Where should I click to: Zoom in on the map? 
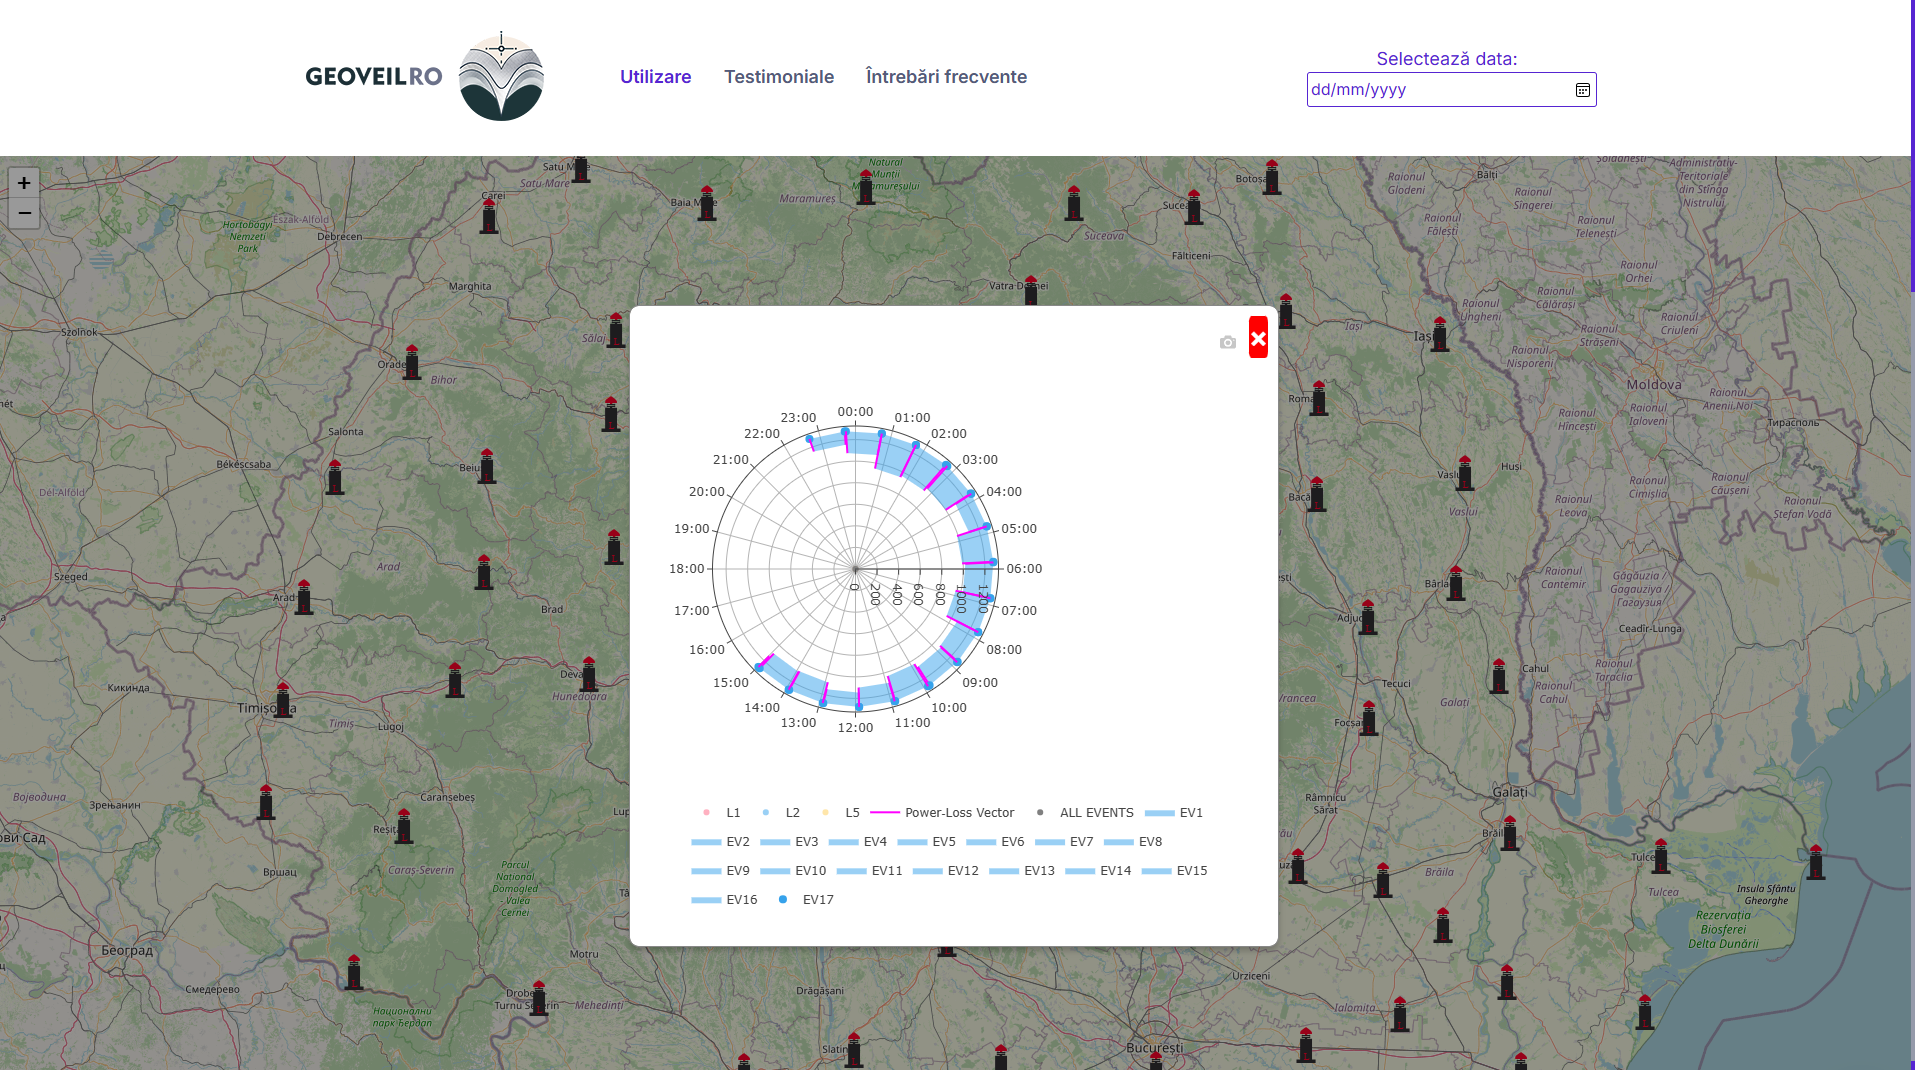(24, 183)
